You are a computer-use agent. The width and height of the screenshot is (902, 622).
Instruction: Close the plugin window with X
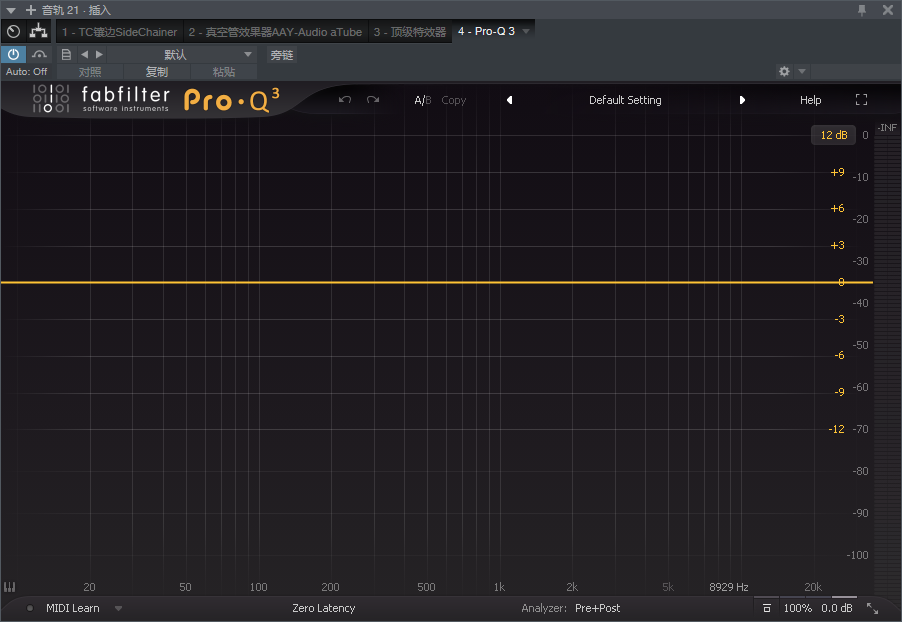[x=888, y=10]
